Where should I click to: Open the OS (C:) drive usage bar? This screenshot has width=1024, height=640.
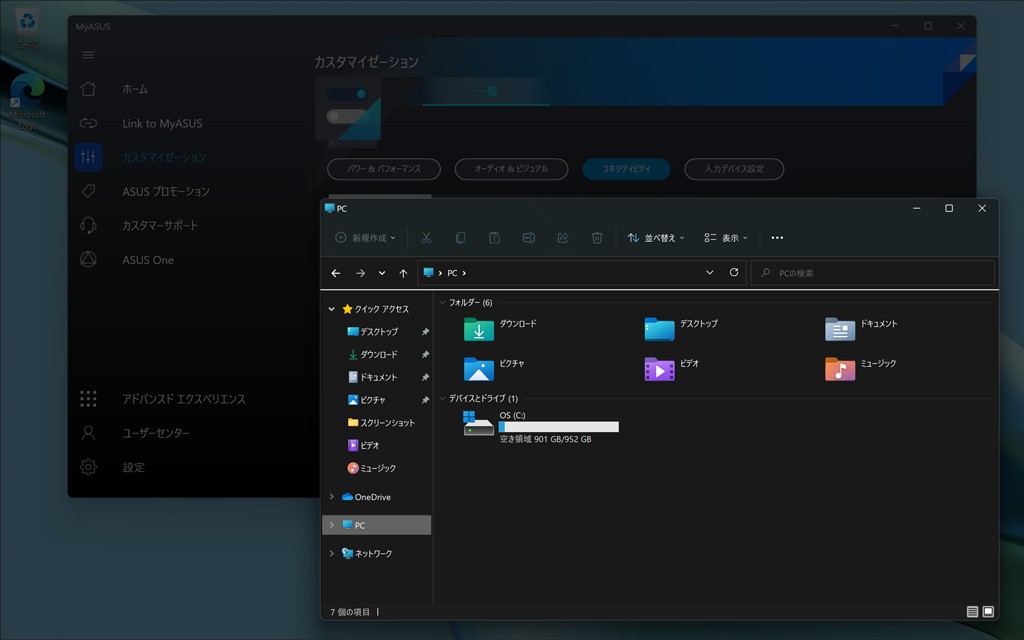pyautogui.click(x=558, y=427)
